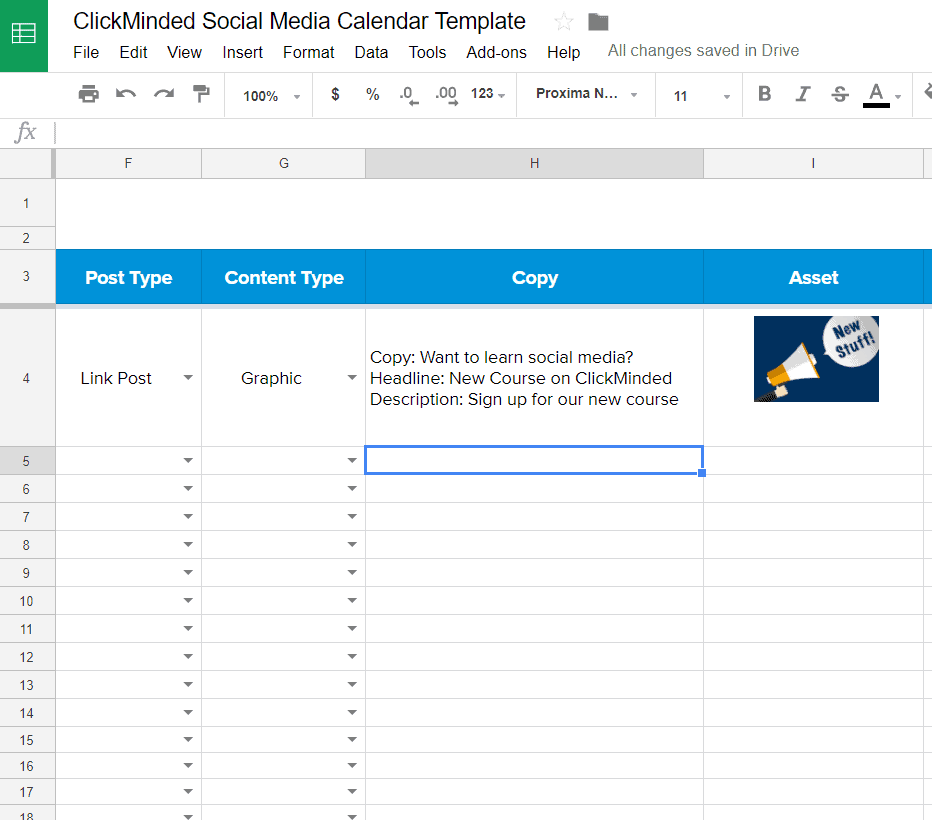
Task: Open the move-to-folder icon
Action: pos(598,22)
